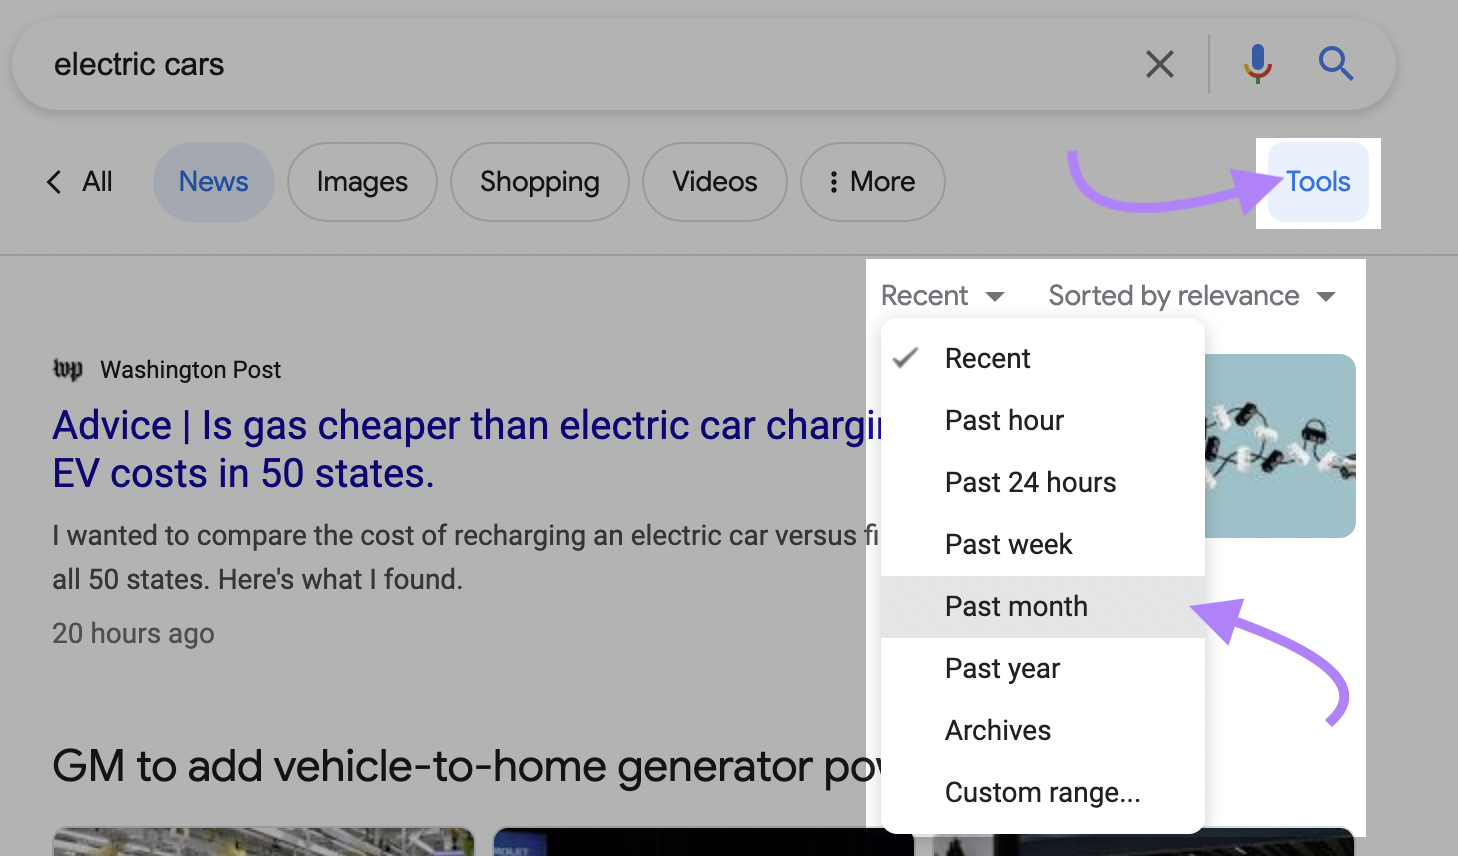Switch to the Images tab
This screenshot has width=1458, height=856.
point(361,181)
